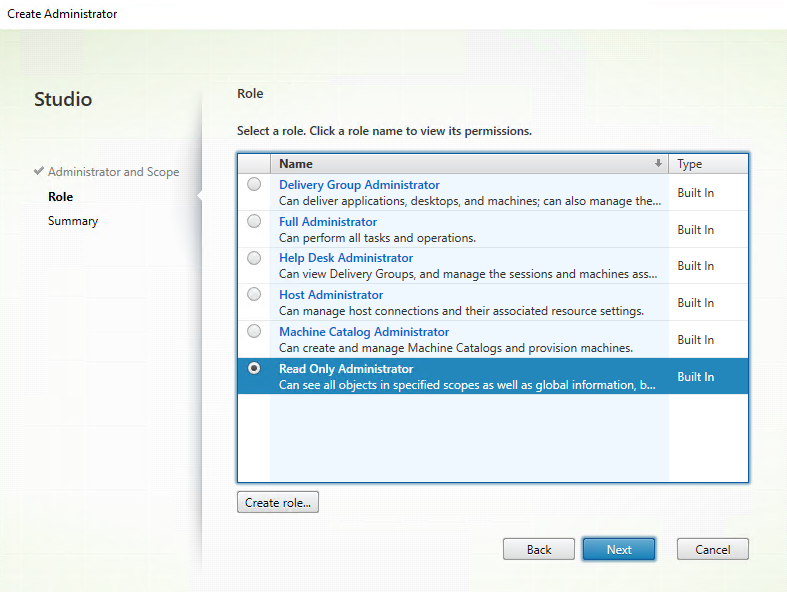The width and height of the screenshot is (787, 592).
Task: Click the "Can view Delivery Groups" description
Action: [x=468, y=274]
